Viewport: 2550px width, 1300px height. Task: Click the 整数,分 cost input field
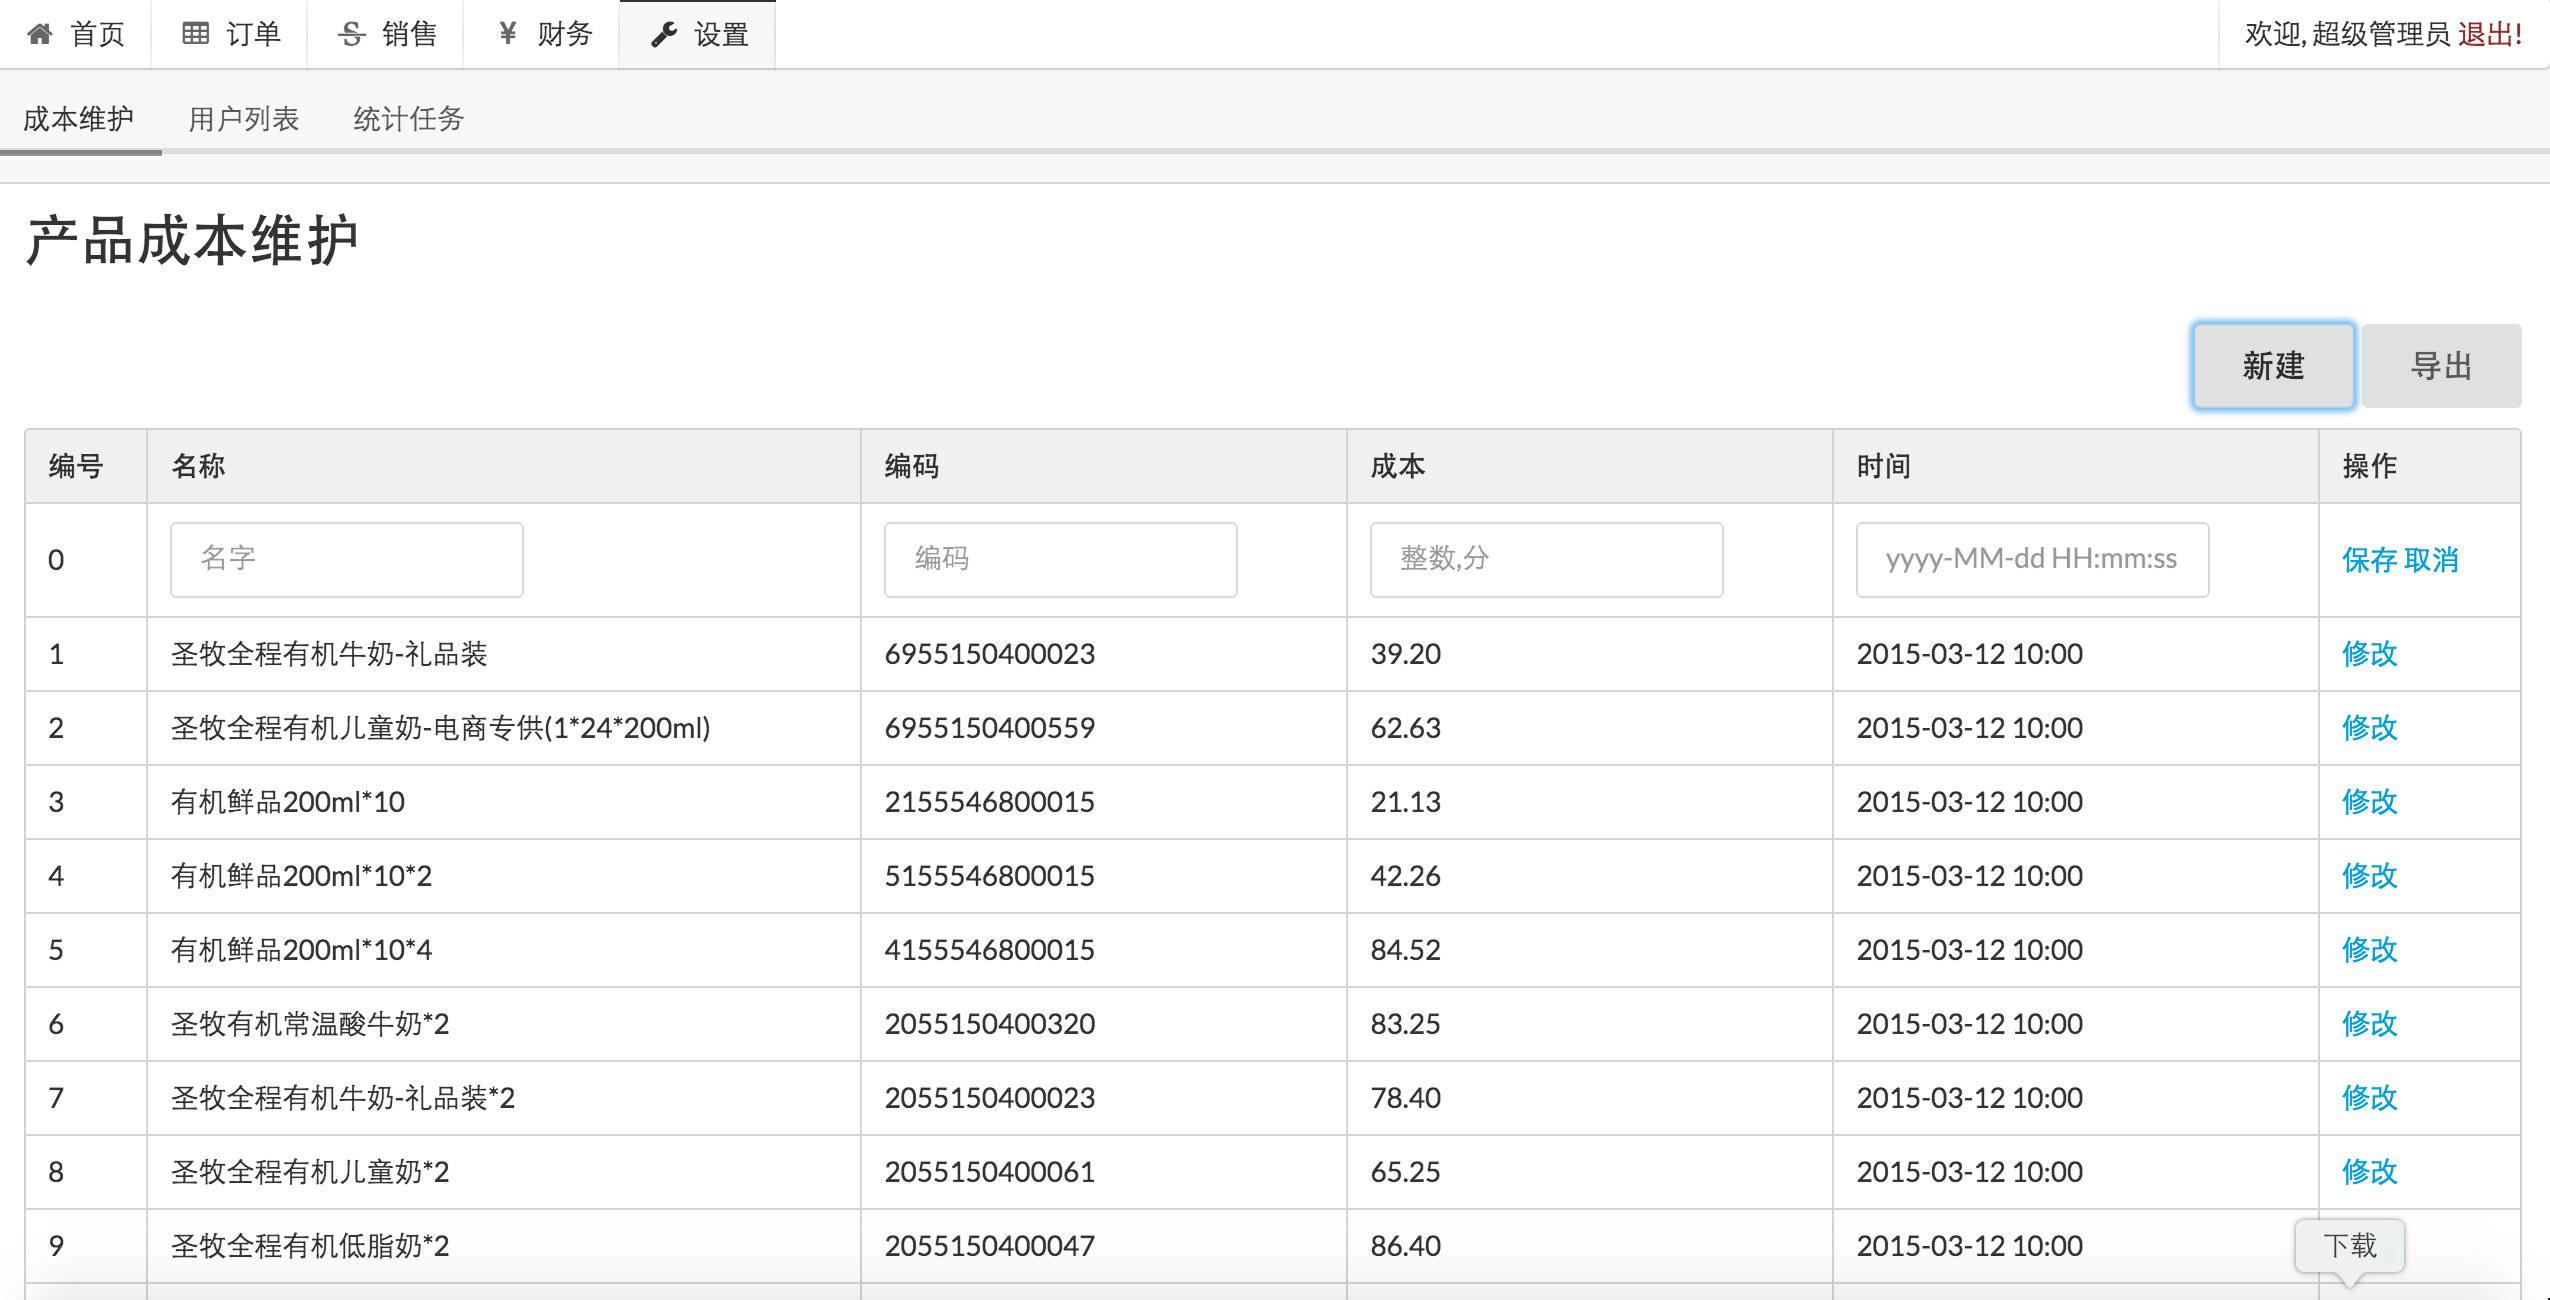(x=1546, y=560)
